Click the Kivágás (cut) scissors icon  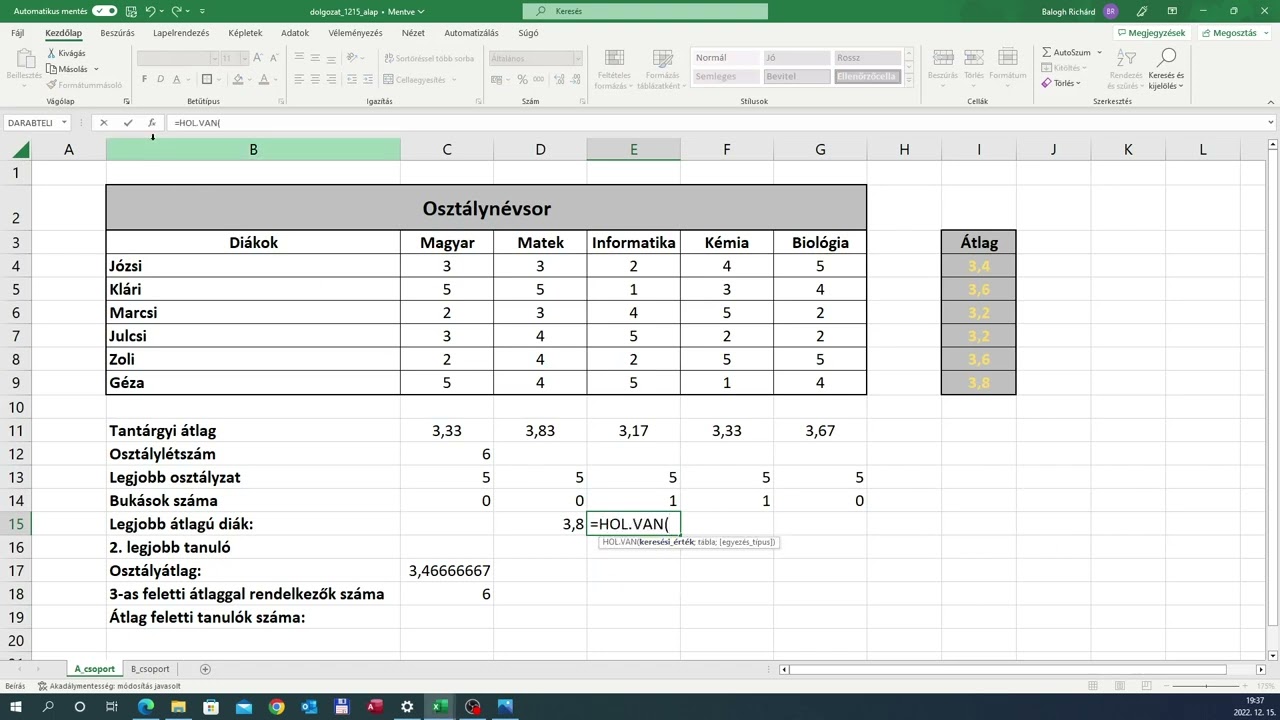[51, 53]
